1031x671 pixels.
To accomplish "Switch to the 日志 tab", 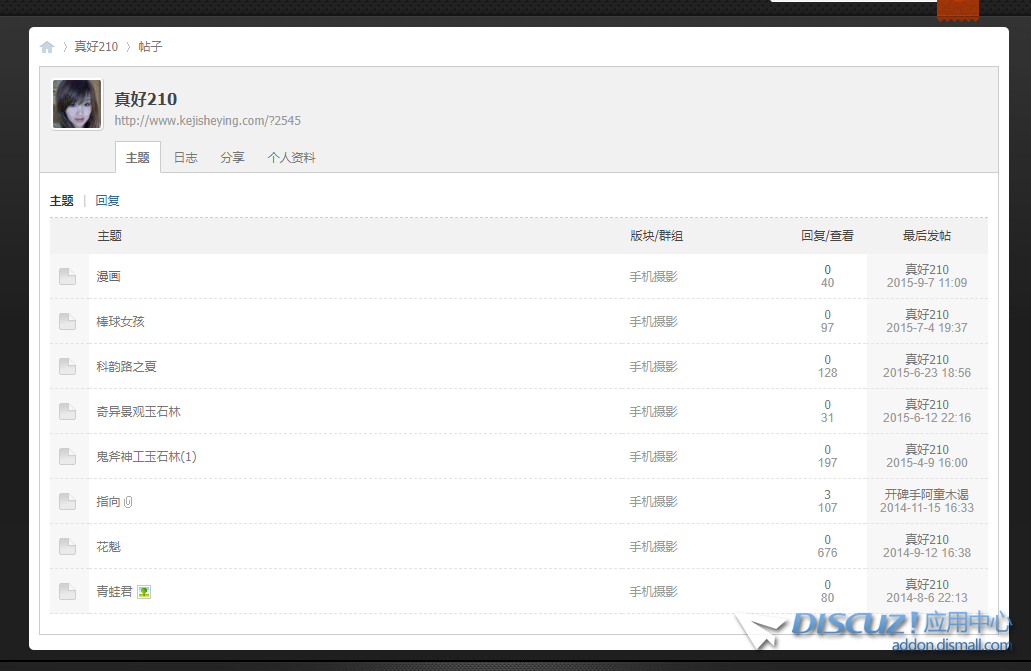I will (x=185, y=158).
